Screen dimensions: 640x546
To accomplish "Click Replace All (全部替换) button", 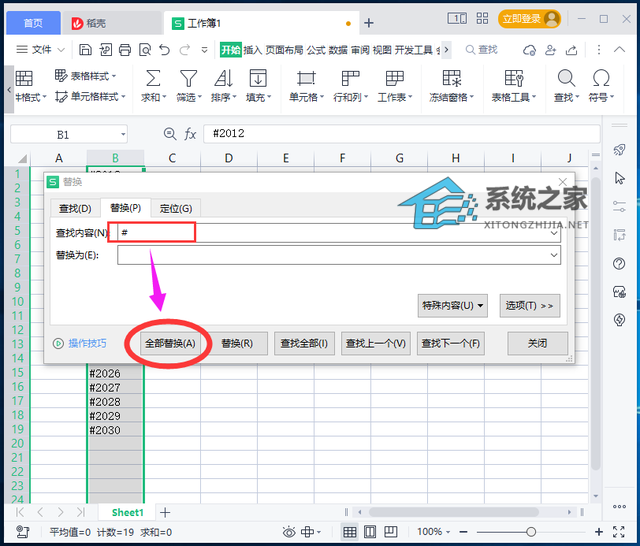I will coord(170,344).
